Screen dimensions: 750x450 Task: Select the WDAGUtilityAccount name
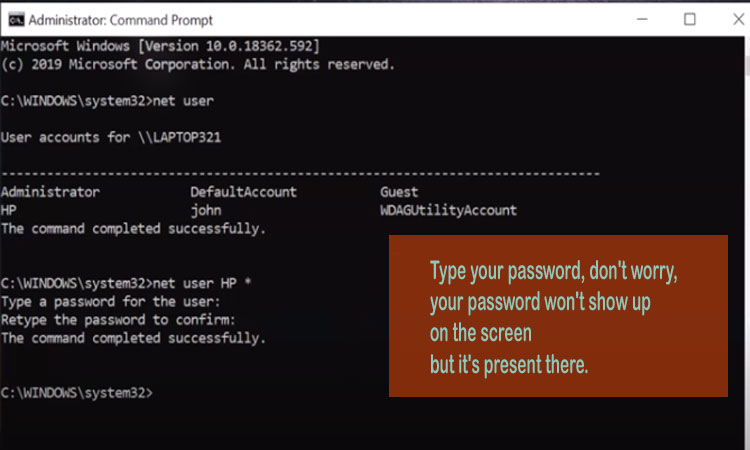point(449,210)
